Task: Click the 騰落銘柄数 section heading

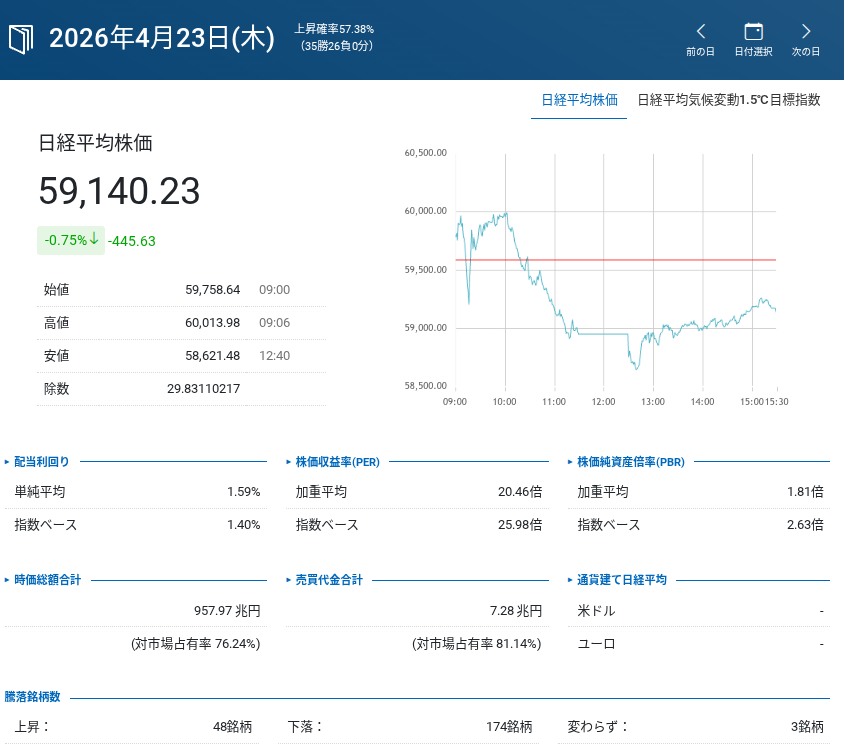Action: coord(33,697)
